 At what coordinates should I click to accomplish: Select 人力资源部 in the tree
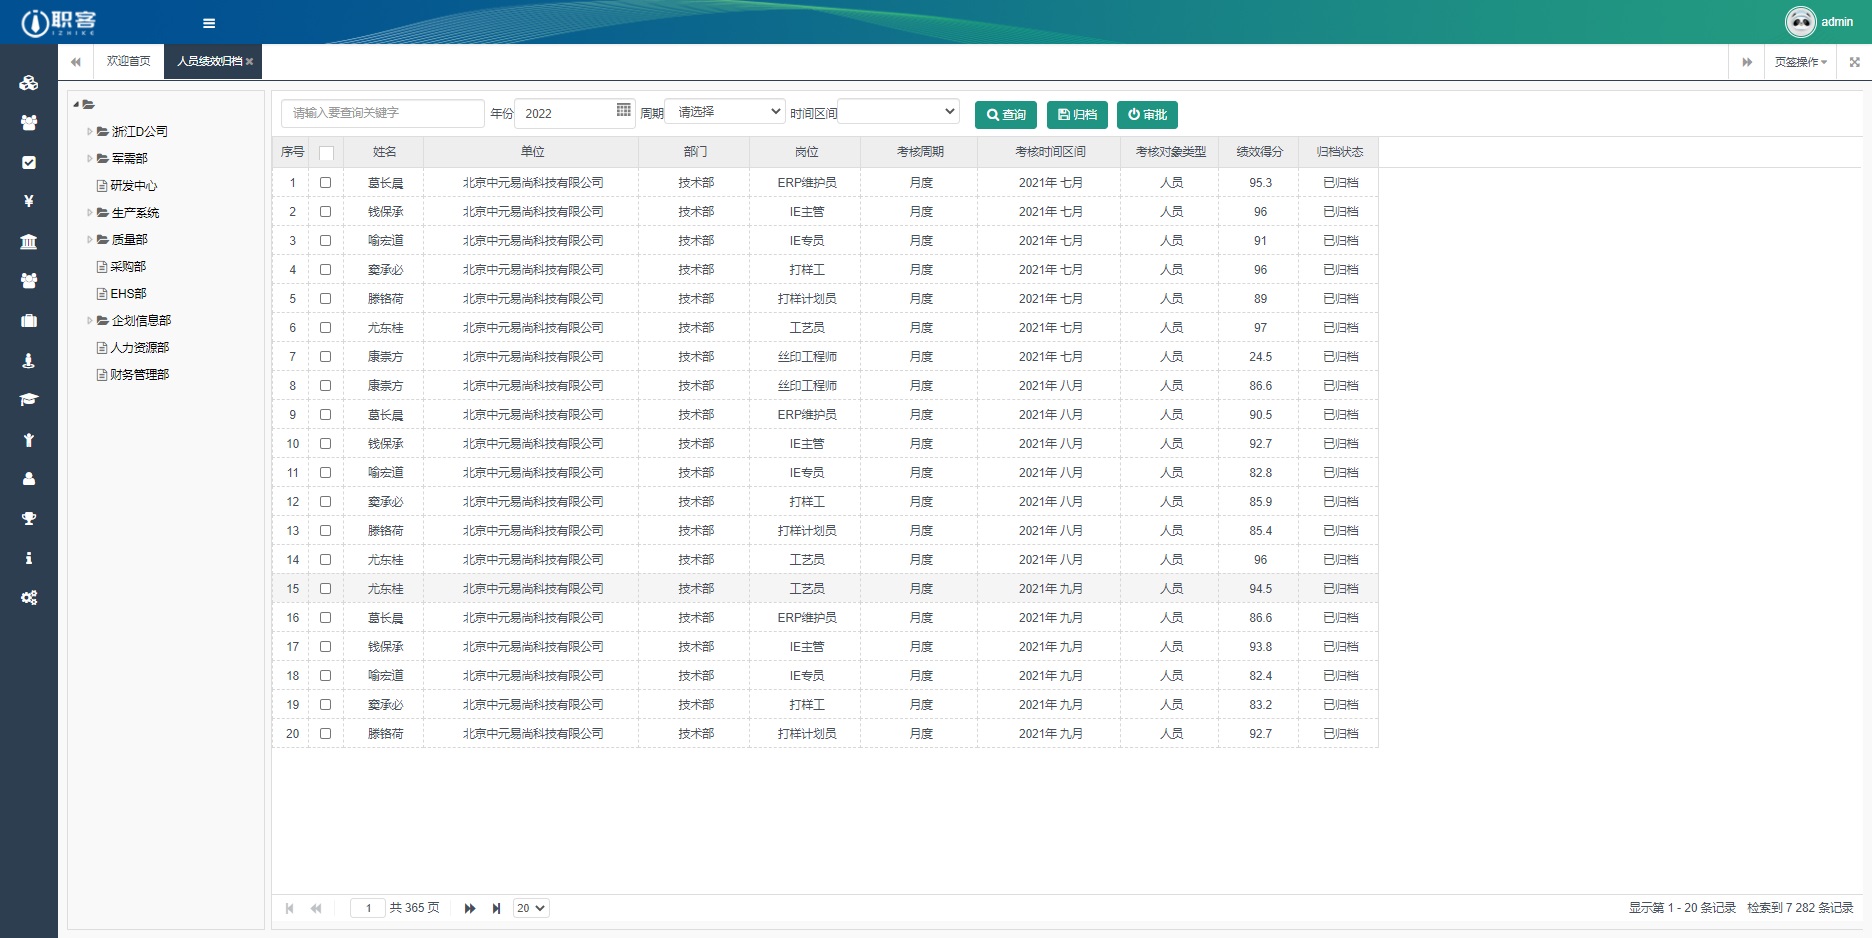click(139, 347)
